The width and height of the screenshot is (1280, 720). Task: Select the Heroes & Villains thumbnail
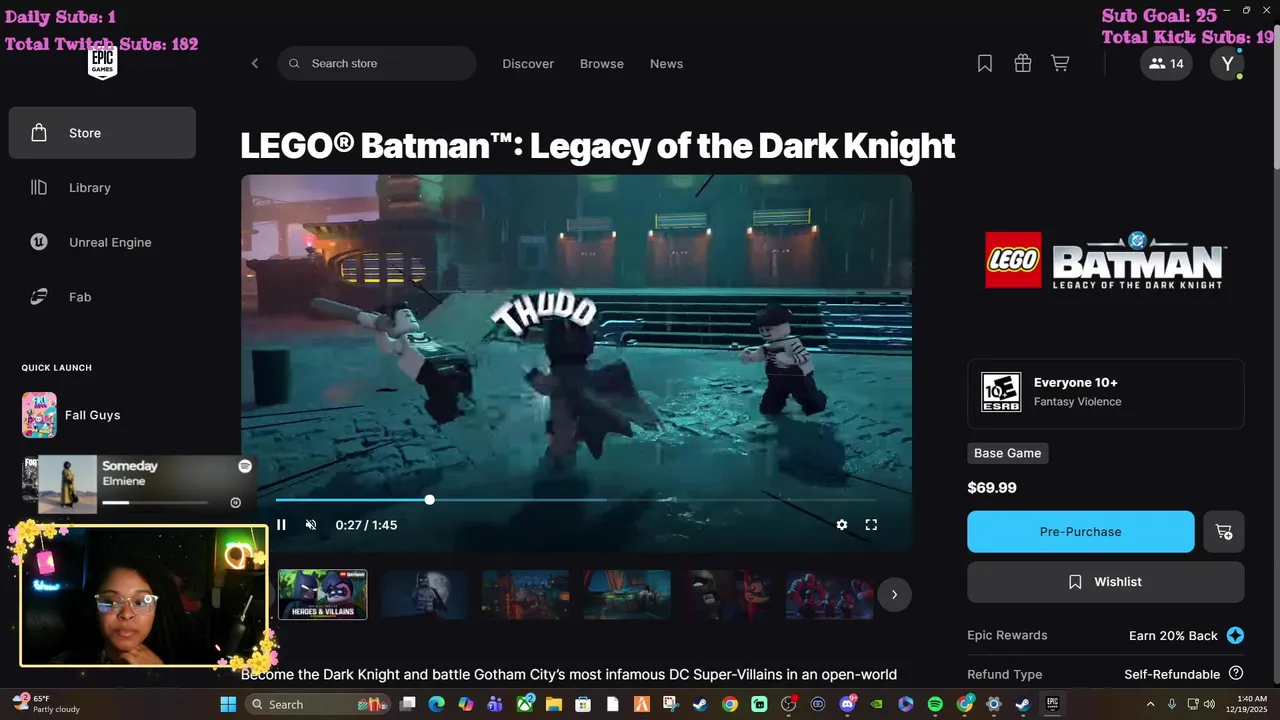(x=322, y=595)
